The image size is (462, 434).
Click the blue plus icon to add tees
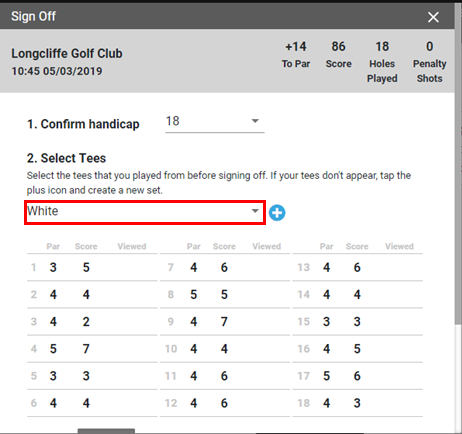pos(277,213)
